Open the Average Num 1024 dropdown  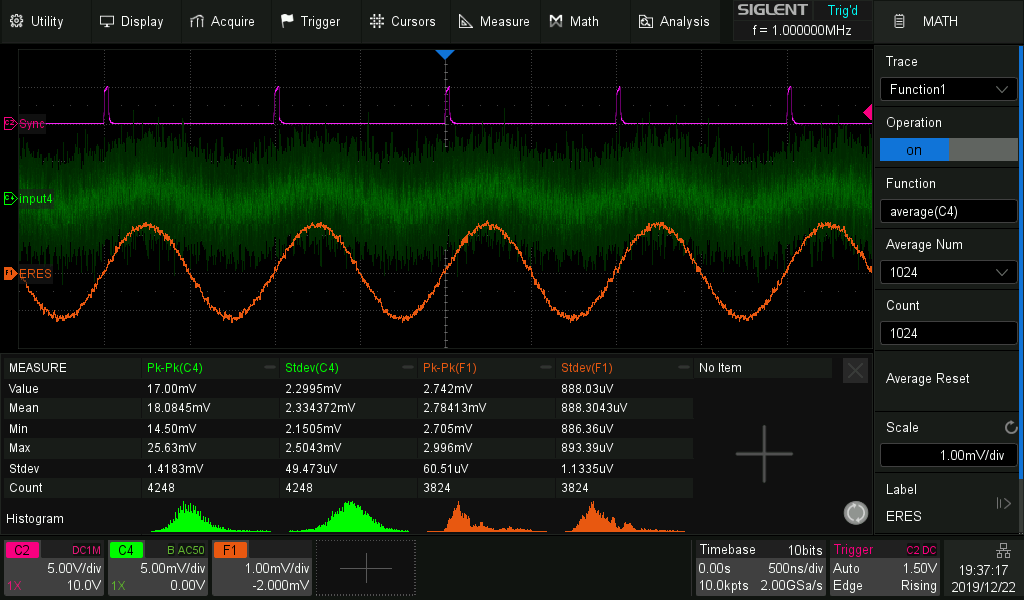pos(948,272)
